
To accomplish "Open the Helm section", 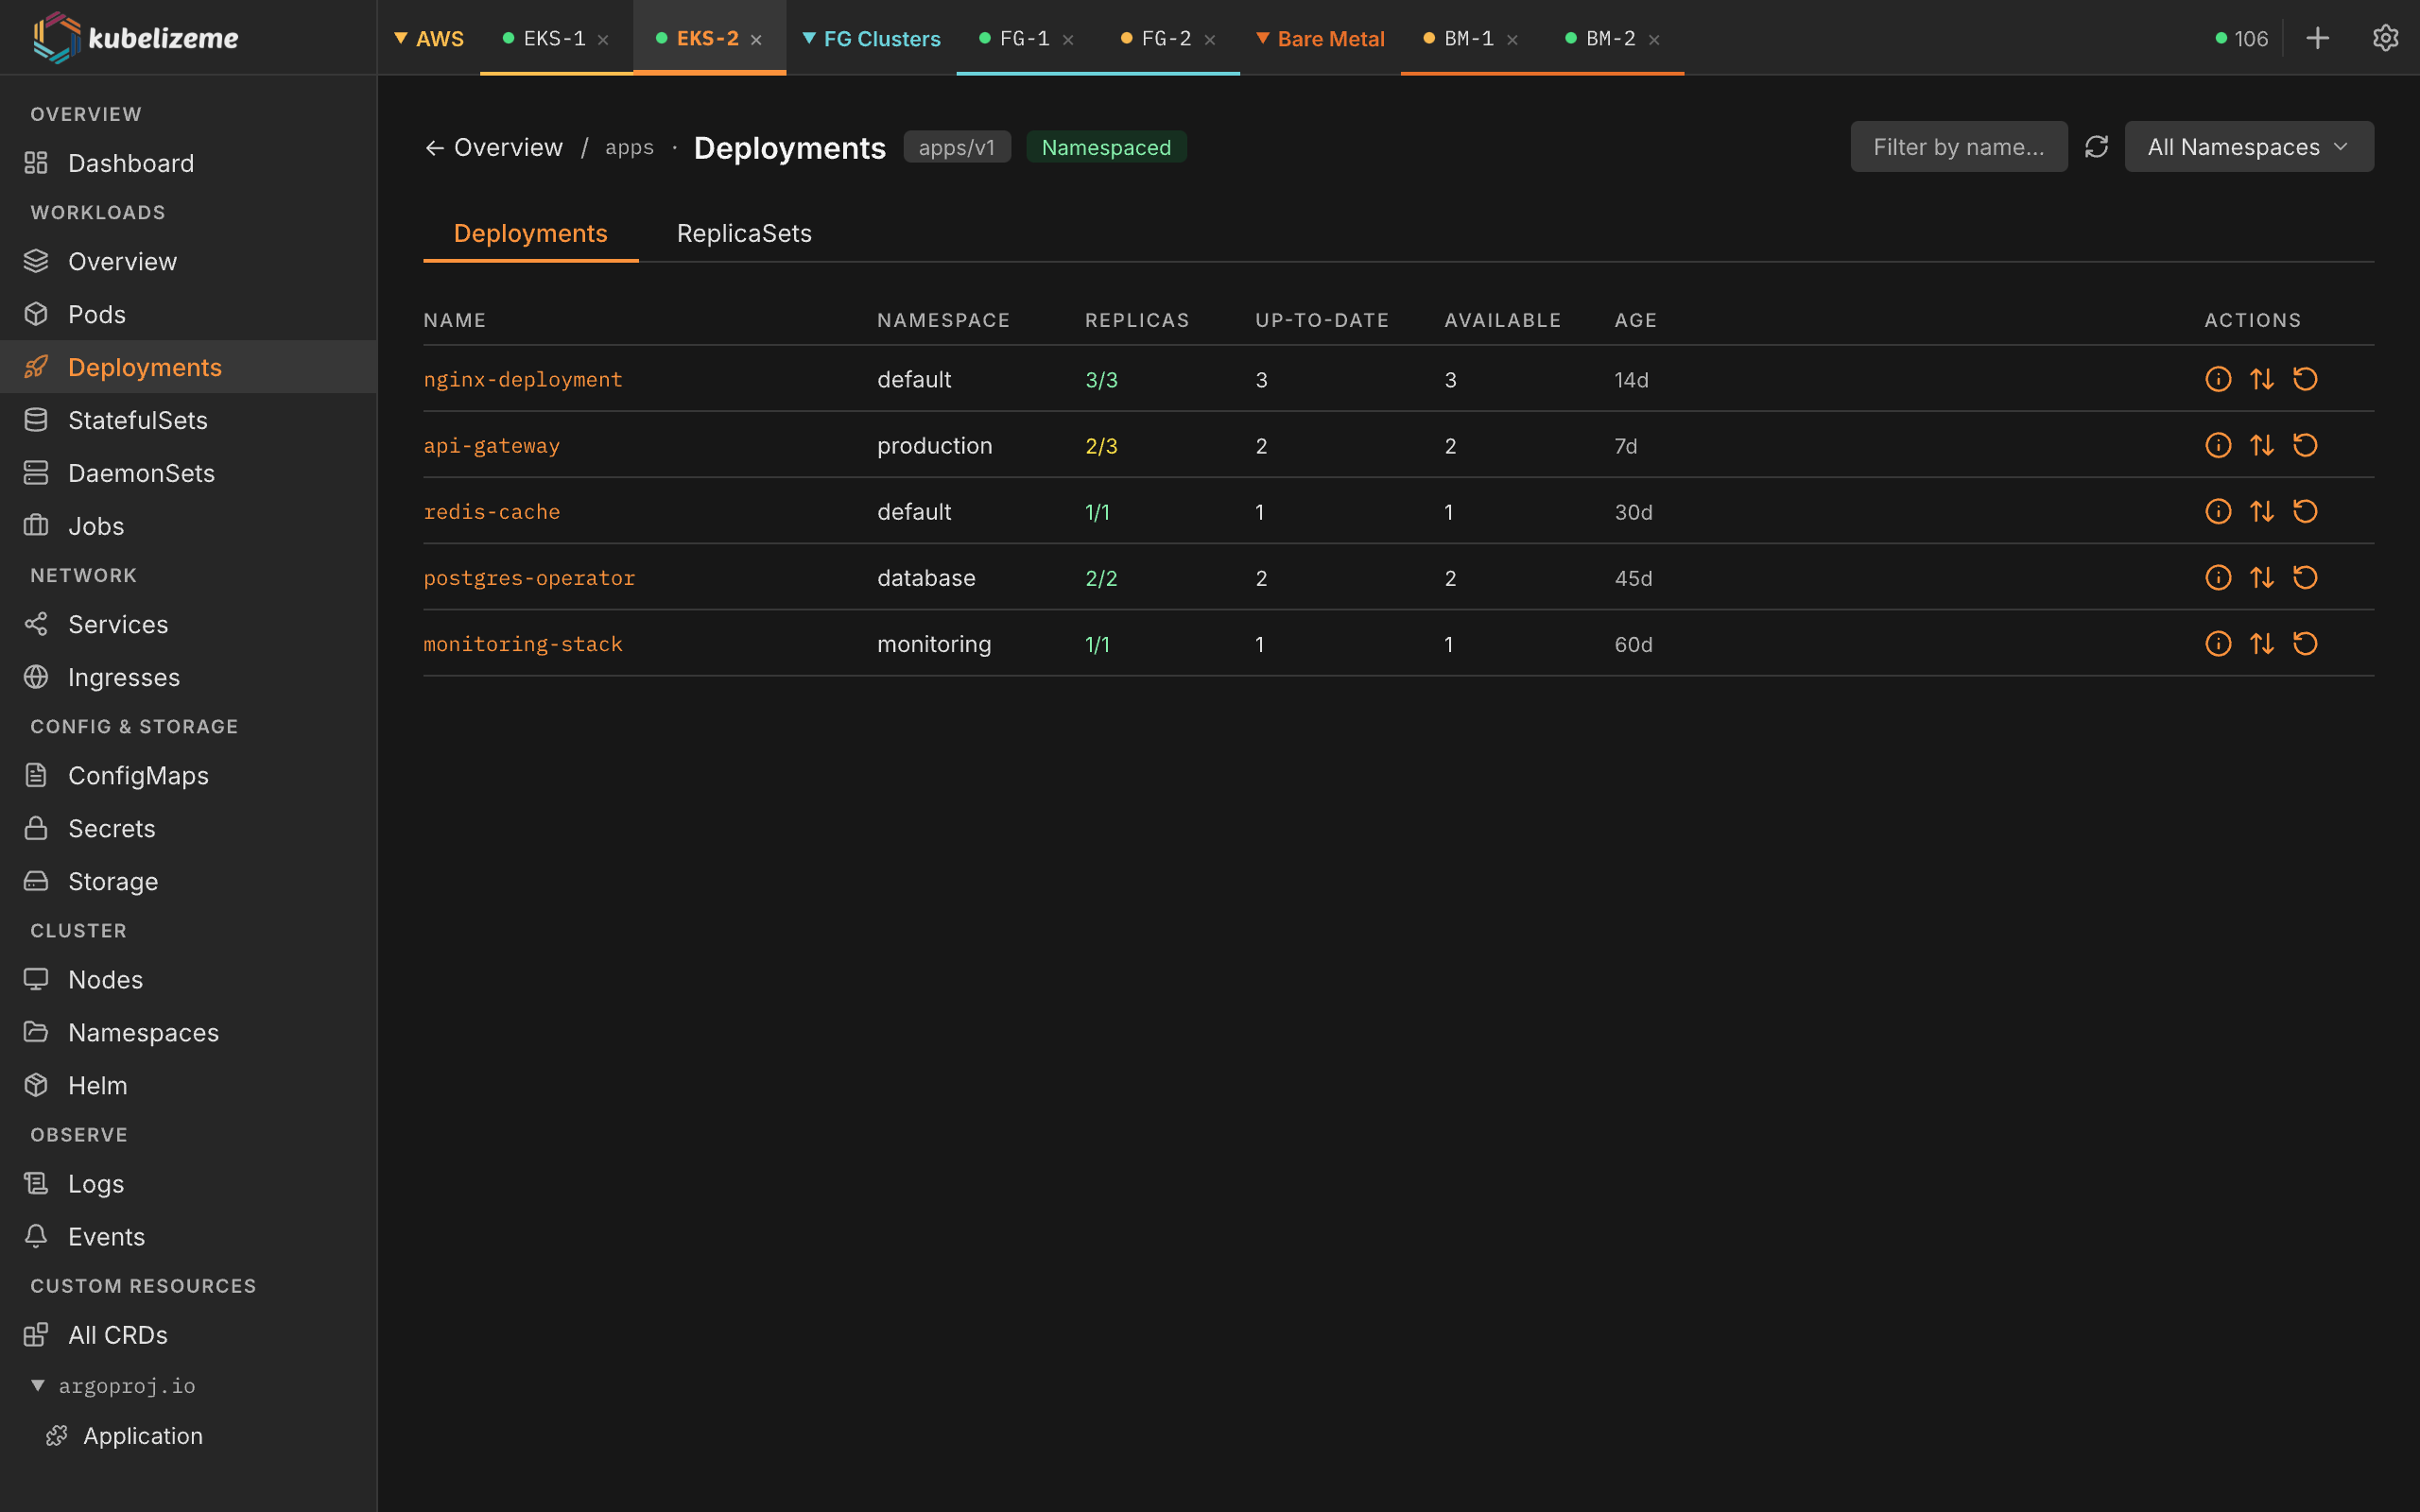I will pyautogui.click(x=97, y=1085).
